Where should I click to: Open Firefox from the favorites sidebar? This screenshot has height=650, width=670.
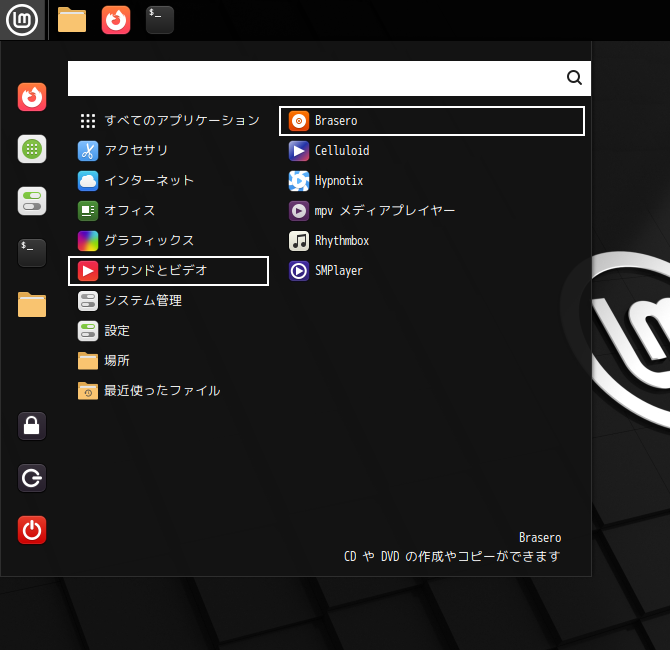(x=32, y=97)
